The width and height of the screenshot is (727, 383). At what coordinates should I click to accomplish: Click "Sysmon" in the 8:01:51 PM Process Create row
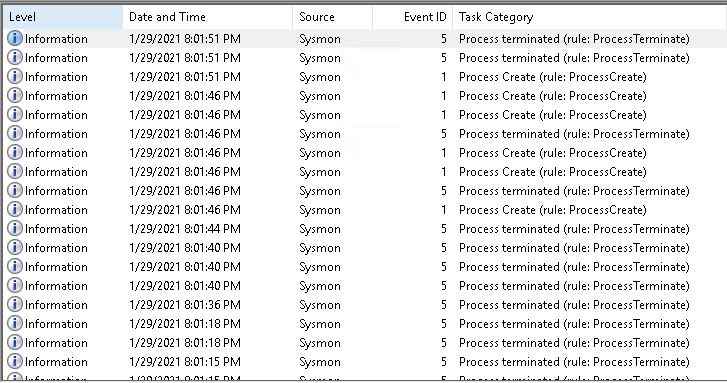pos(320,77)
